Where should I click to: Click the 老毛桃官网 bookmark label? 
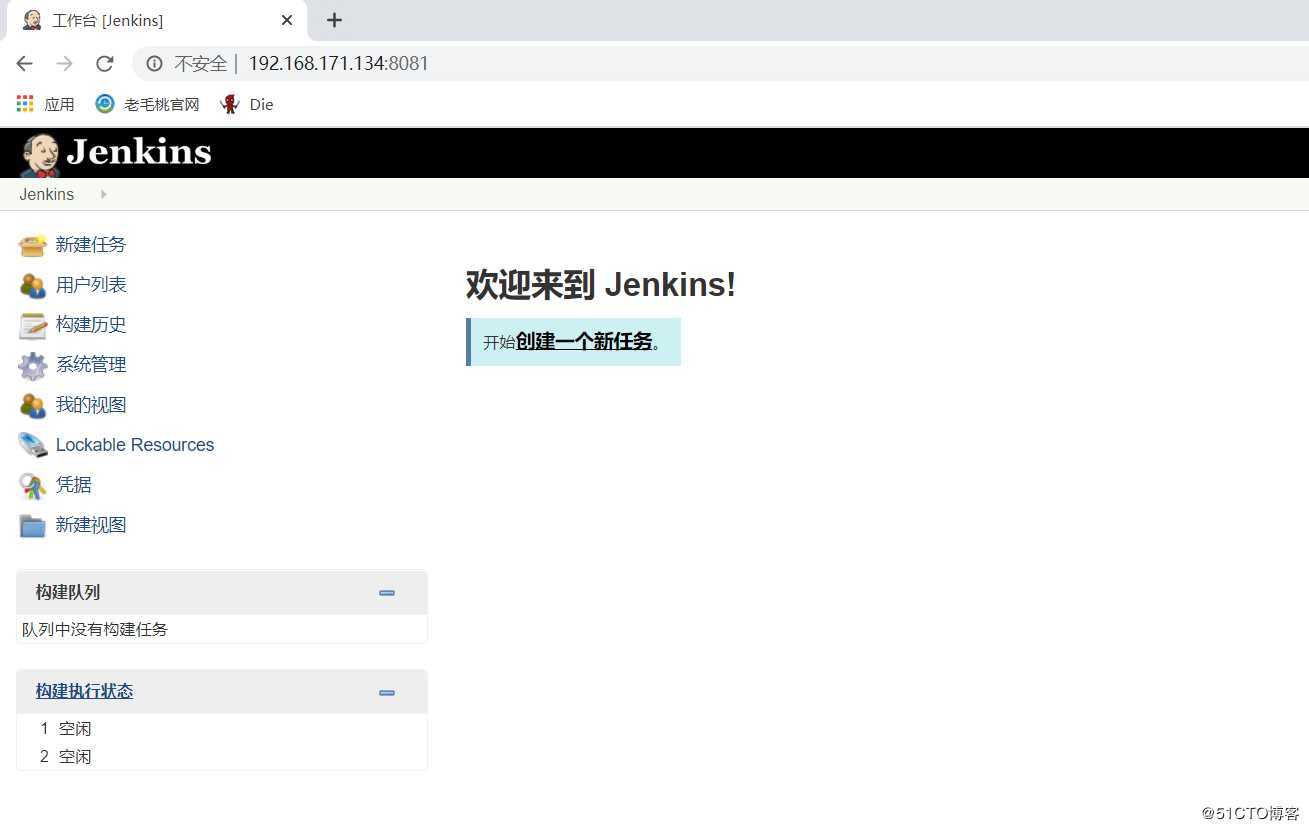click(x=162, y=104)
